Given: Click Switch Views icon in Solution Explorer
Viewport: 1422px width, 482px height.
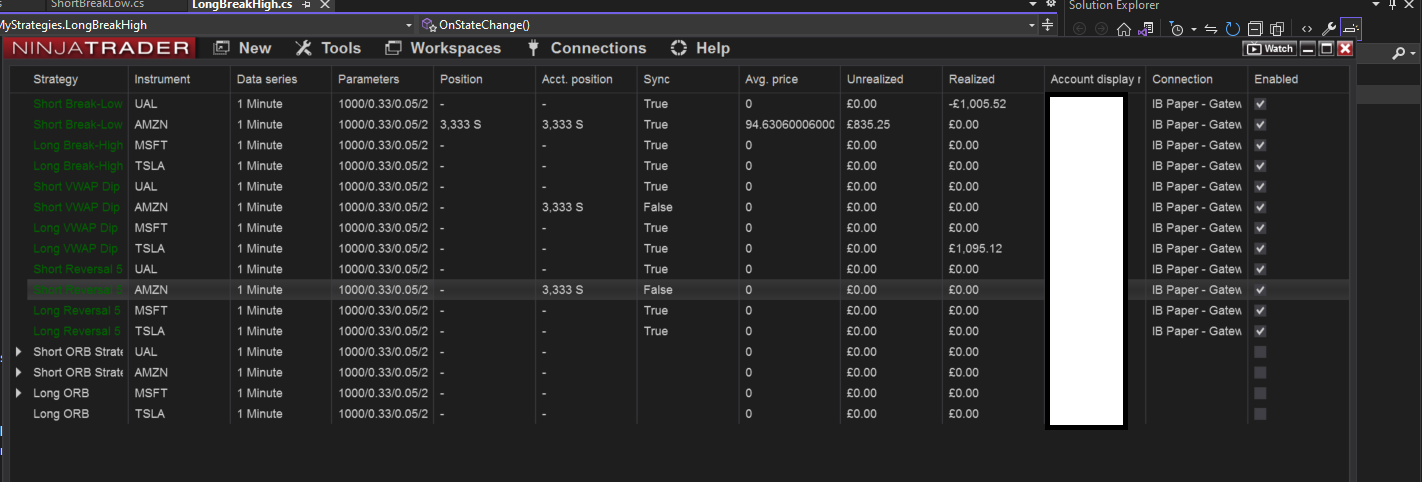Looking at the screenshot, I should (x=1145, y=29).
